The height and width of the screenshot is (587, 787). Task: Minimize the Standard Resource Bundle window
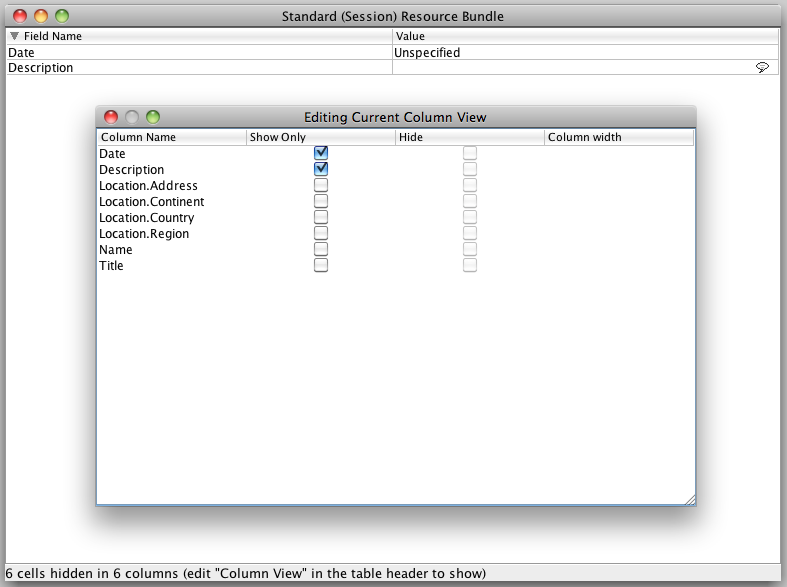[x=41, y=16]
